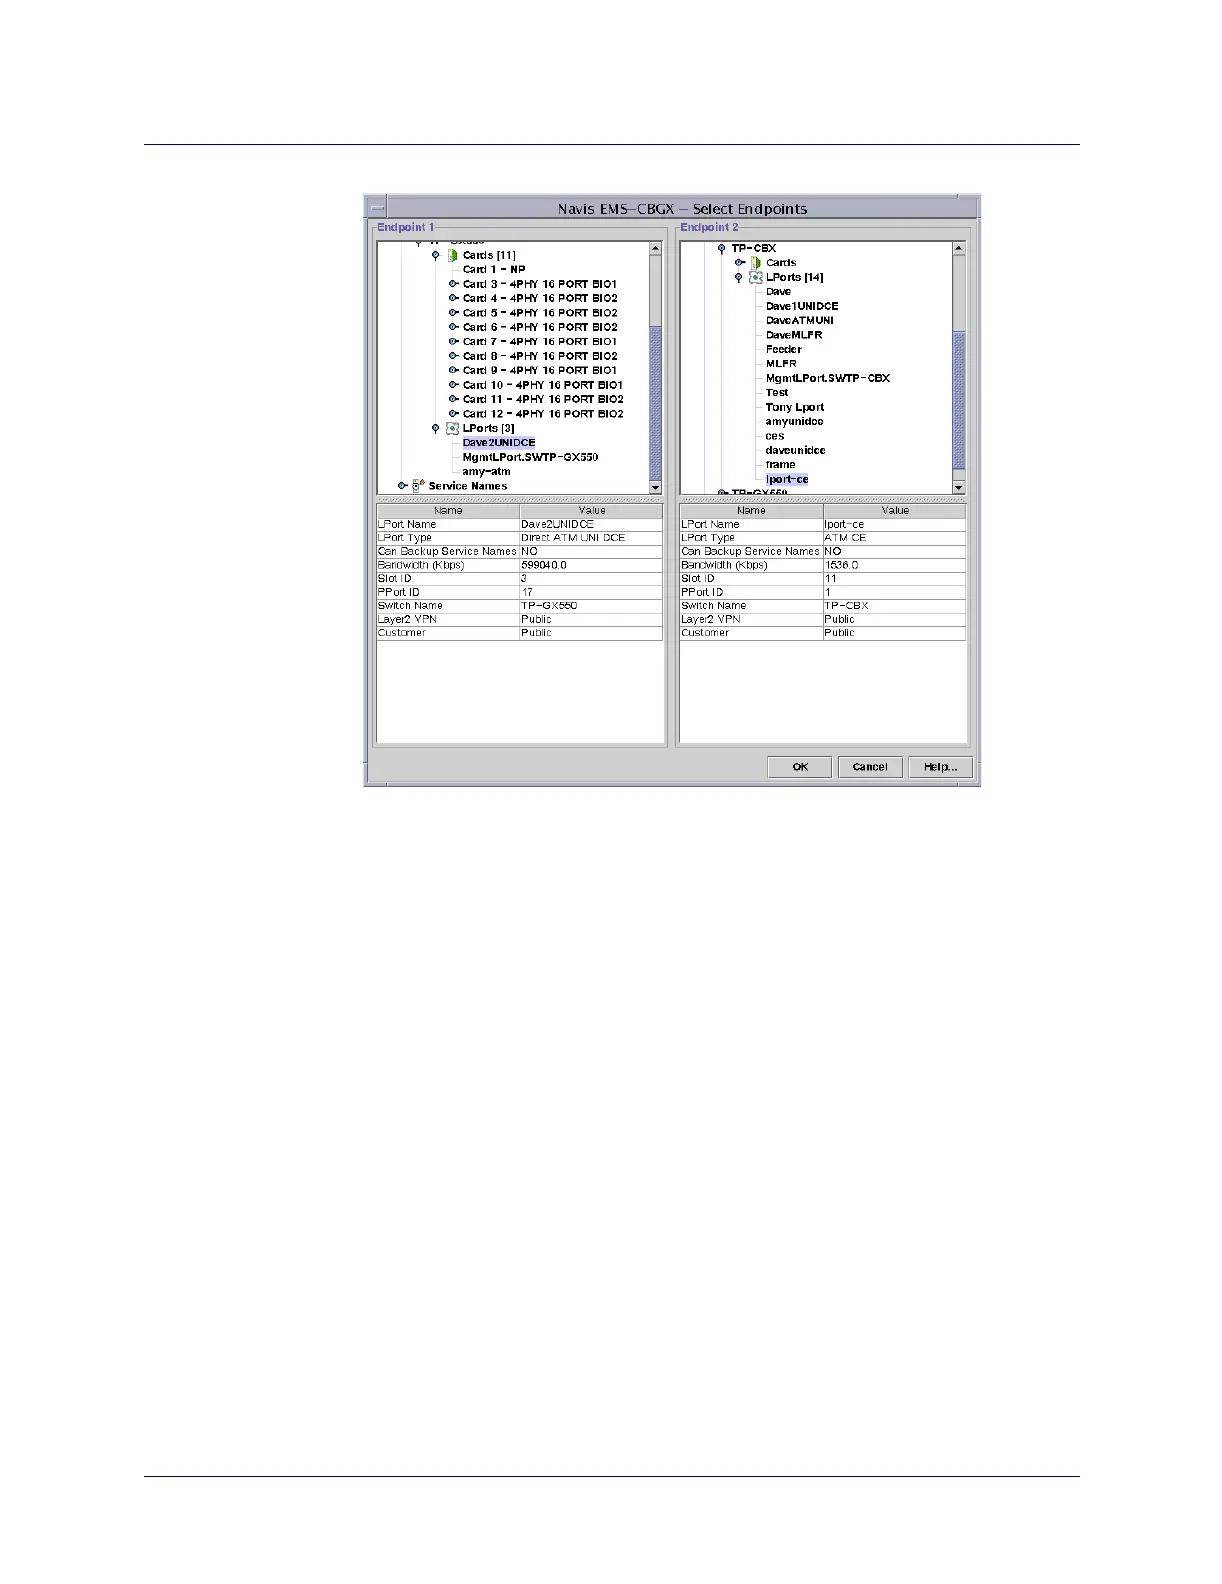Collapse the LPorts [14] node
The width and height of the screenshot is (1222, 1584).
point(739,278)
